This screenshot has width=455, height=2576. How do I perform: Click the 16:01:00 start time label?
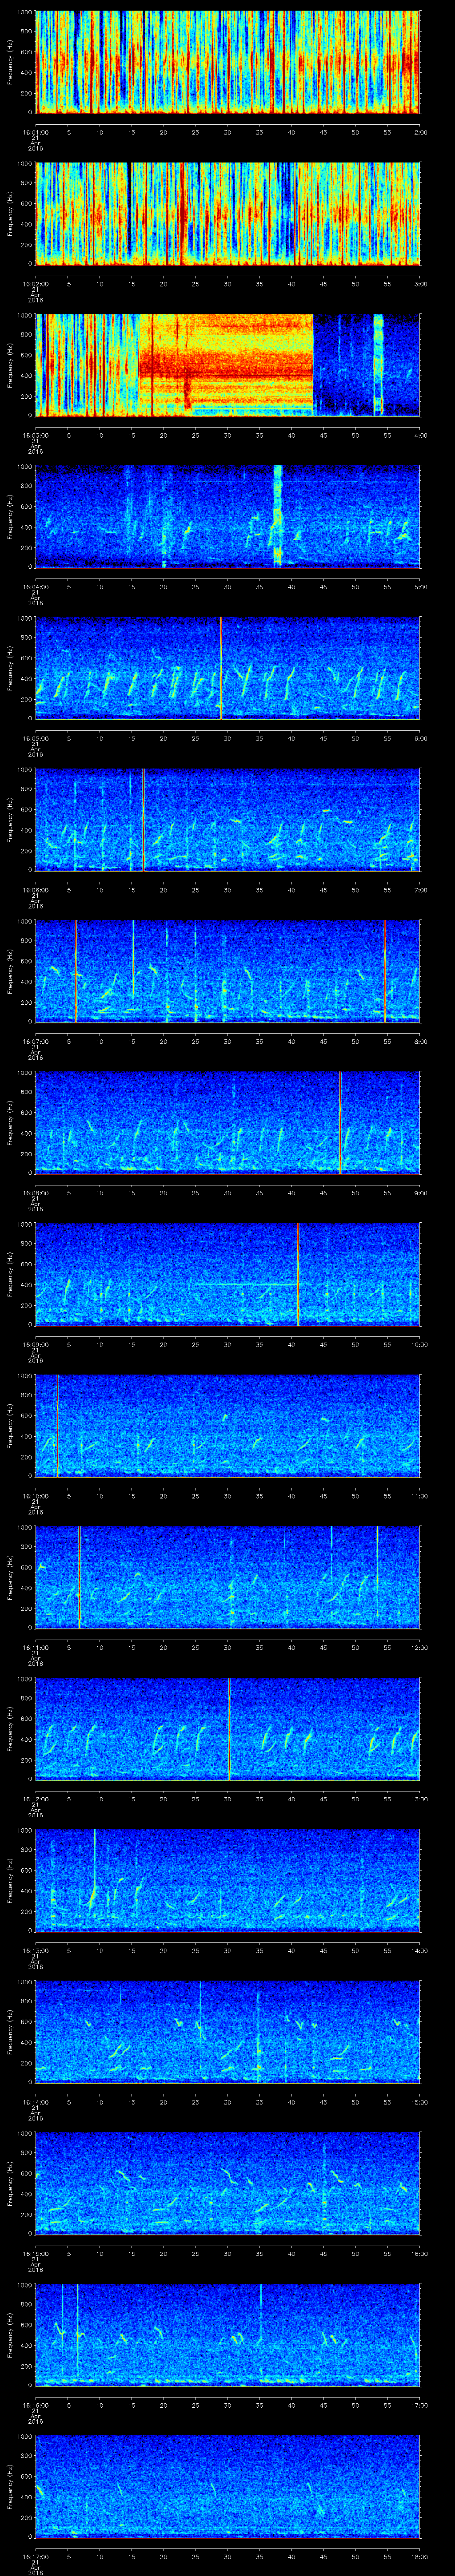coord(35,132)
